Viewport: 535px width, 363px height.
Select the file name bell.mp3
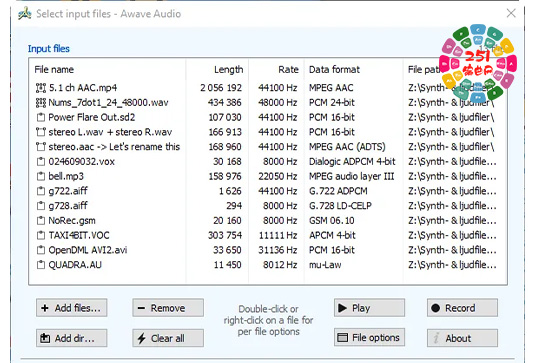pos(66,176)
